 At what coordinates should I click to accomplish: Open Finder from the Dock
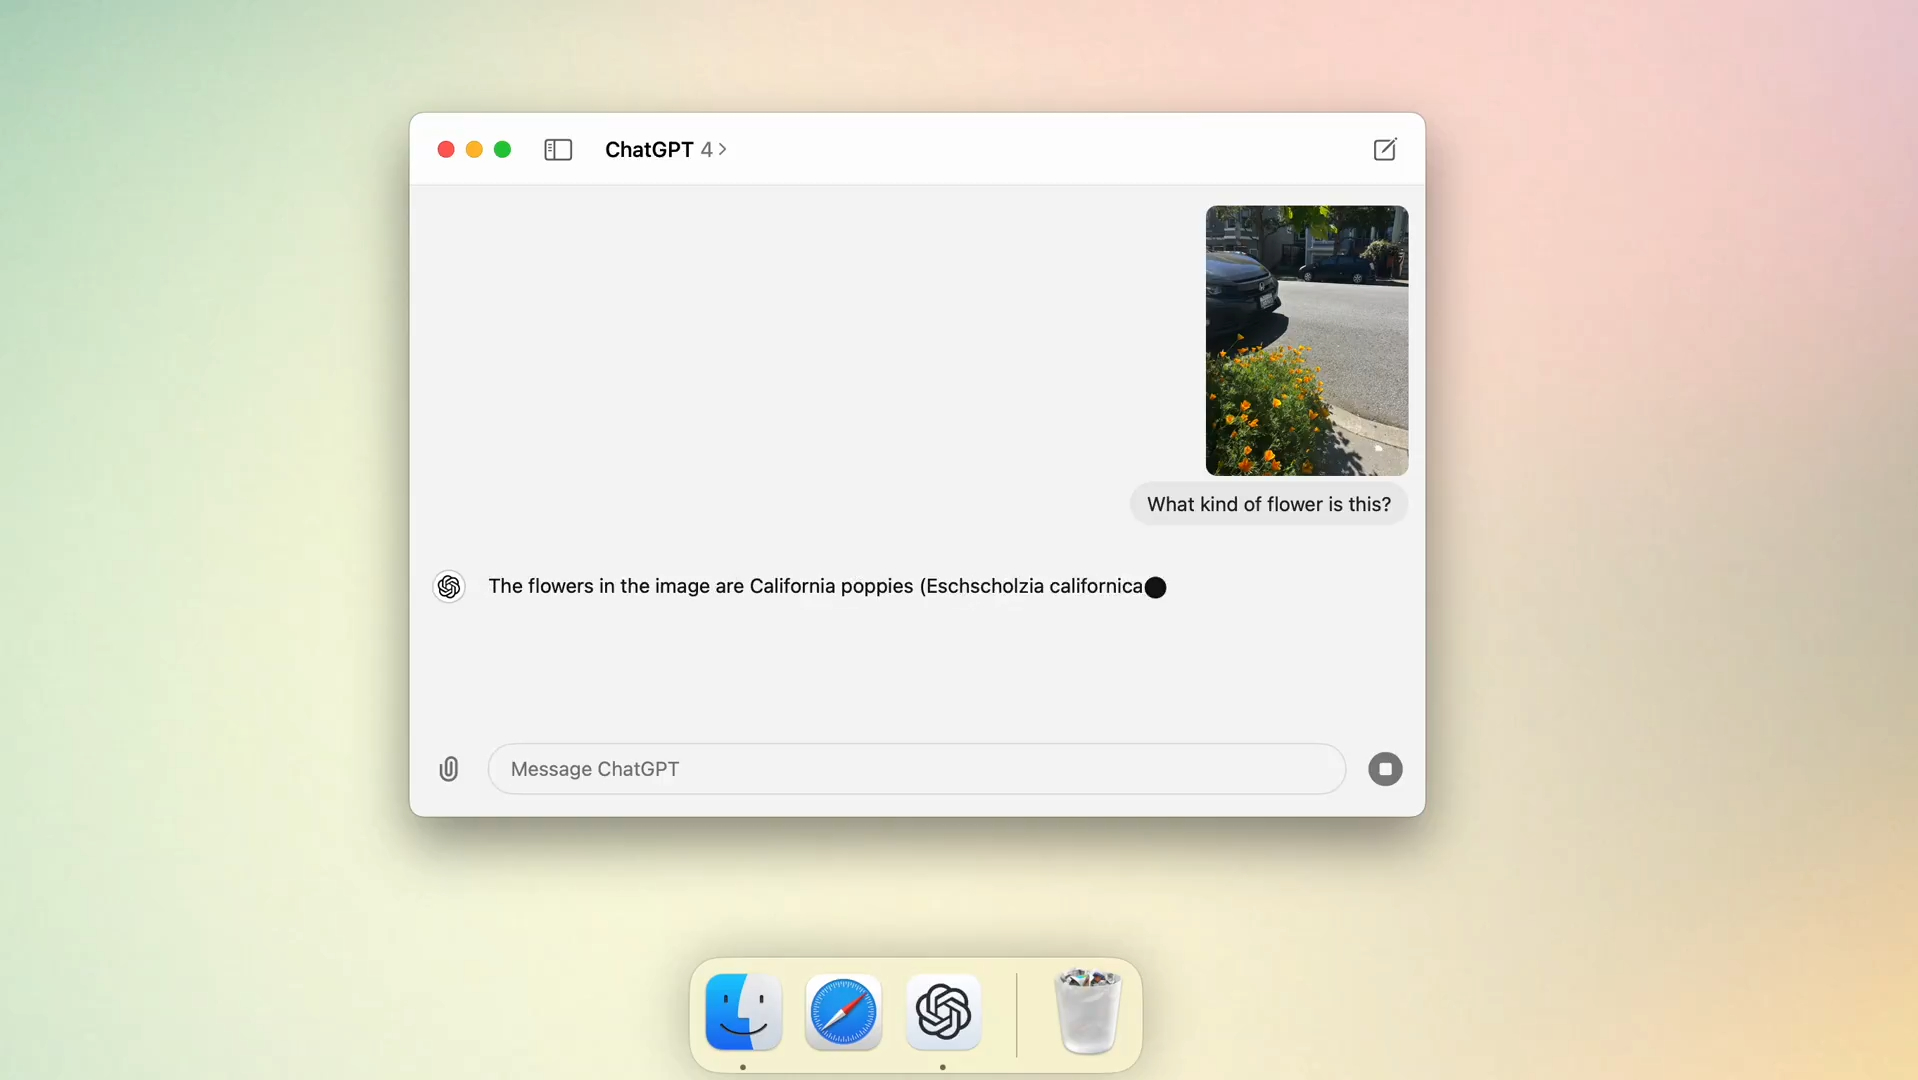pos(743,1012)
